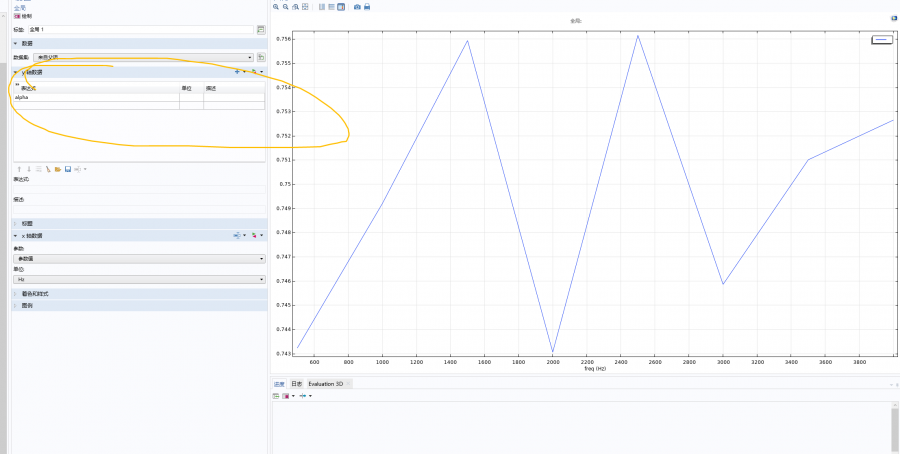
Task: Switch to the 日志 log tab
Action: coord(297,384)
